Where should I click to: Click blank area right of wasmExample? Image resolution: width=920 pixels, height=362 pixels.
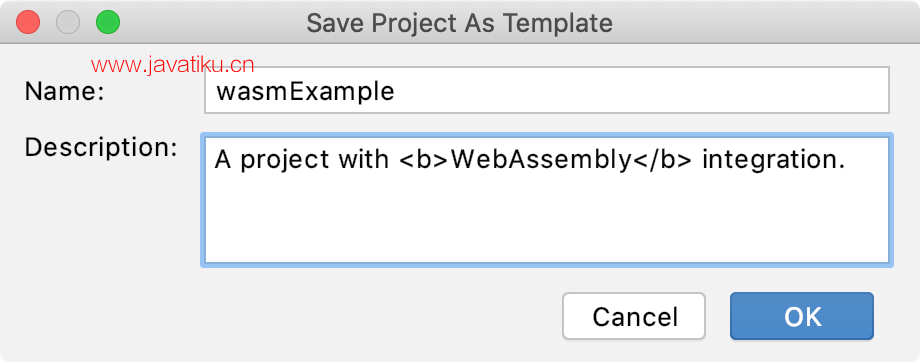click(640, 91)
